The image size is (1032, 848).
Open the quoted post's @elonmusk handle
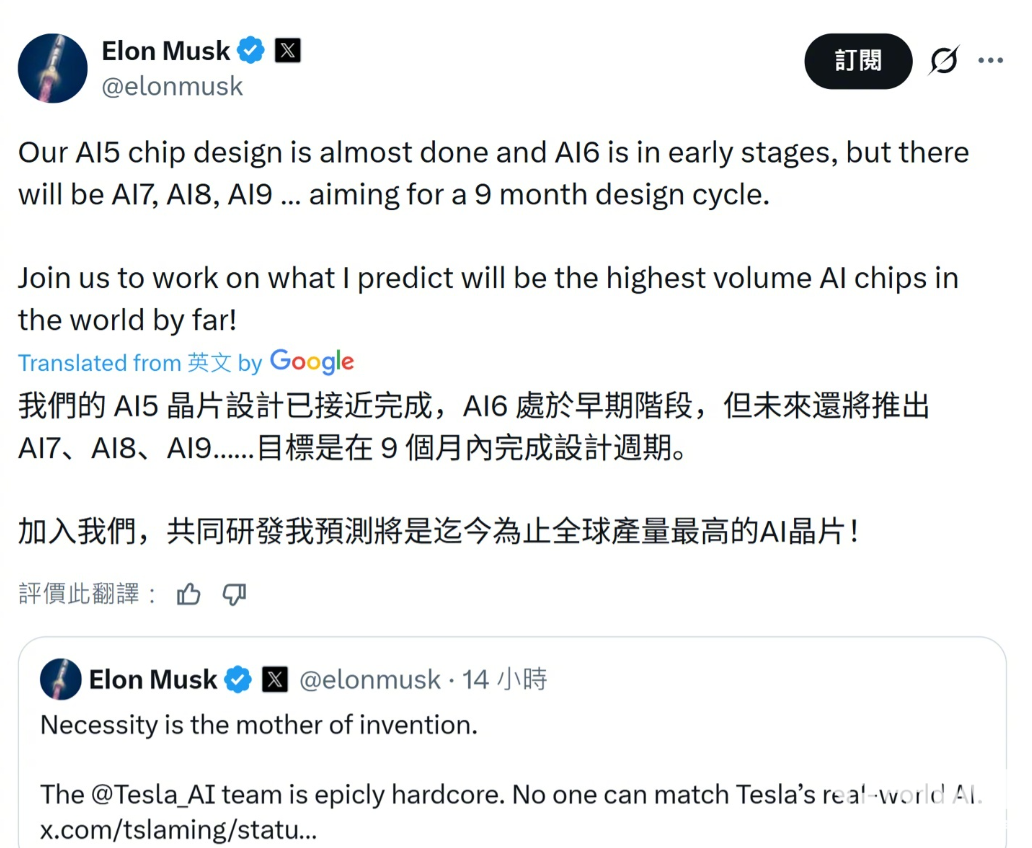click(370, 680)
